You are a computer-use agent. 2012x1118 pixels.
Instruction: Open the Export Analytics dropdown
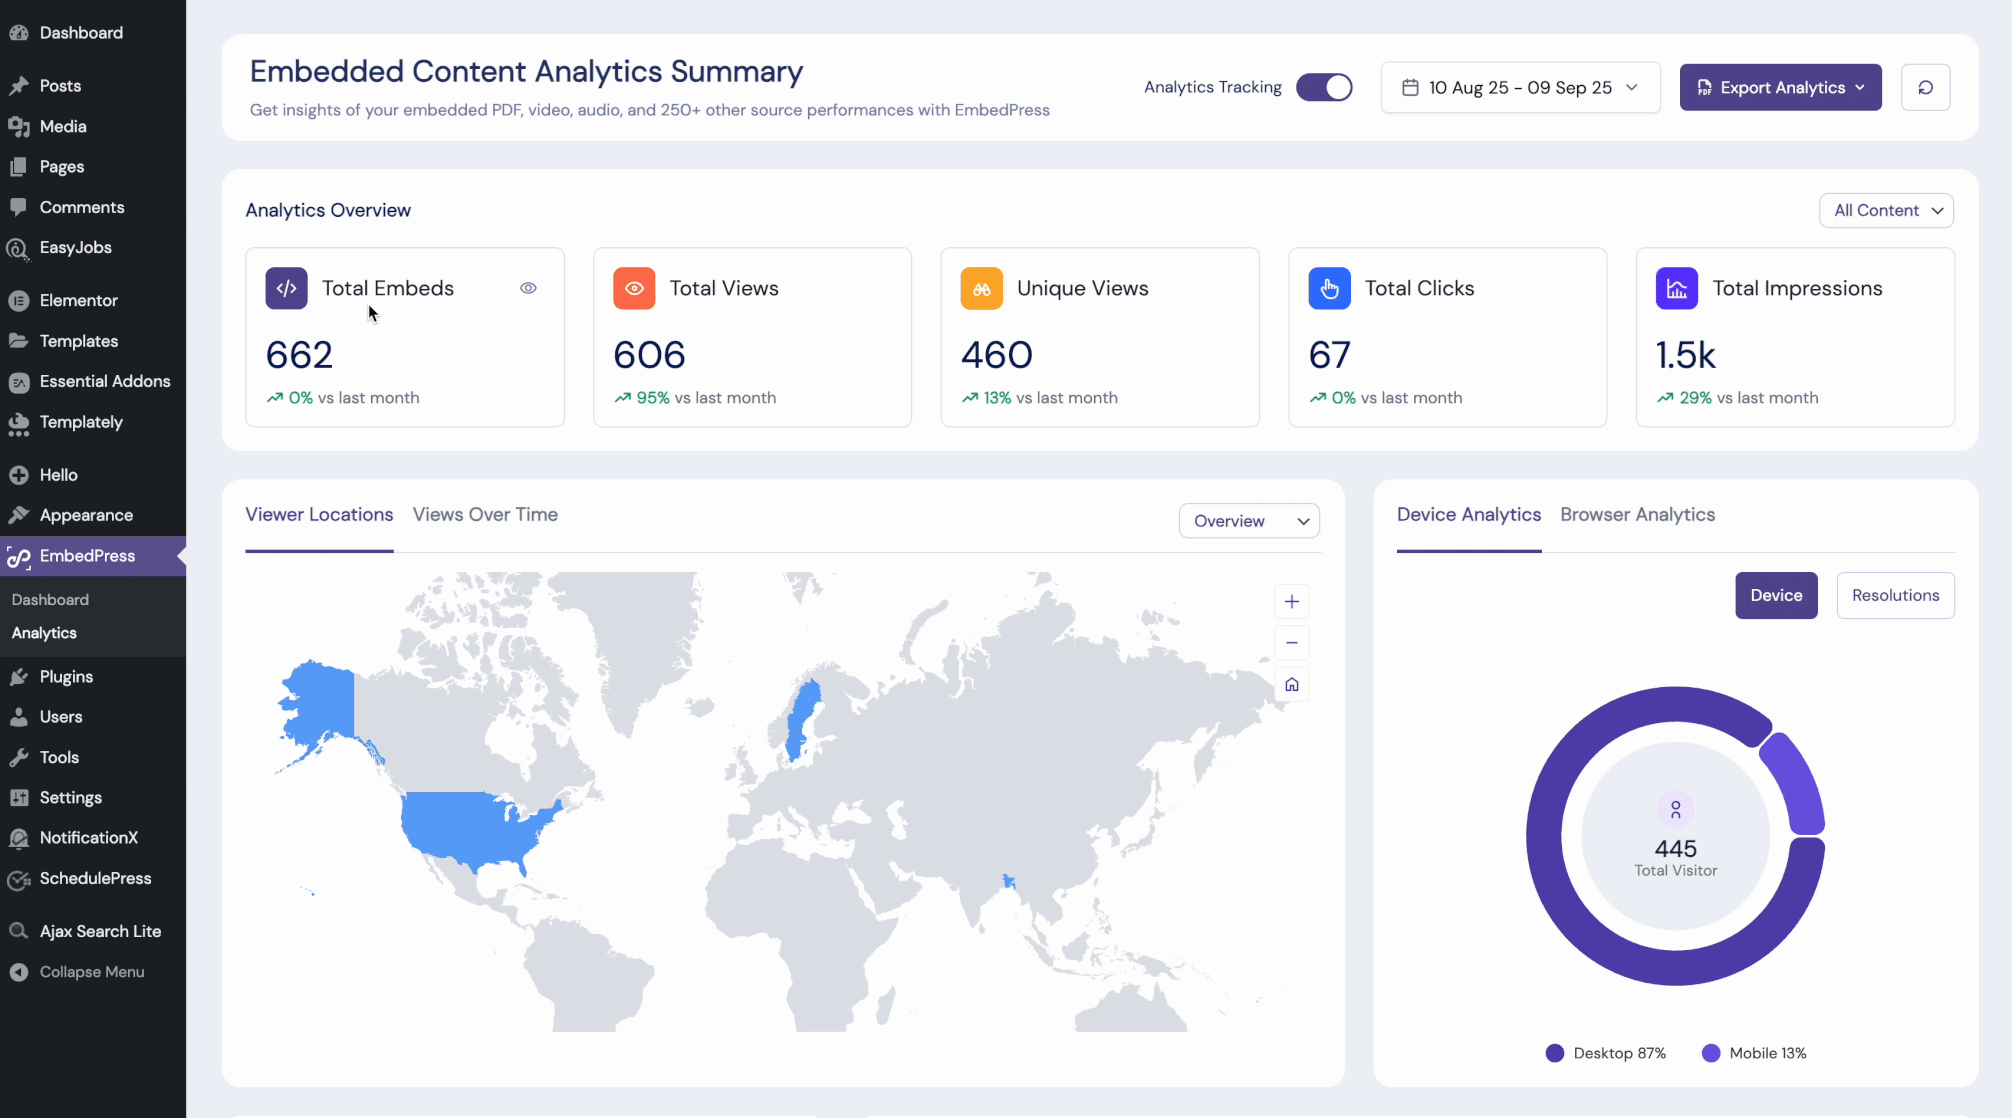tap(1780, 87)
